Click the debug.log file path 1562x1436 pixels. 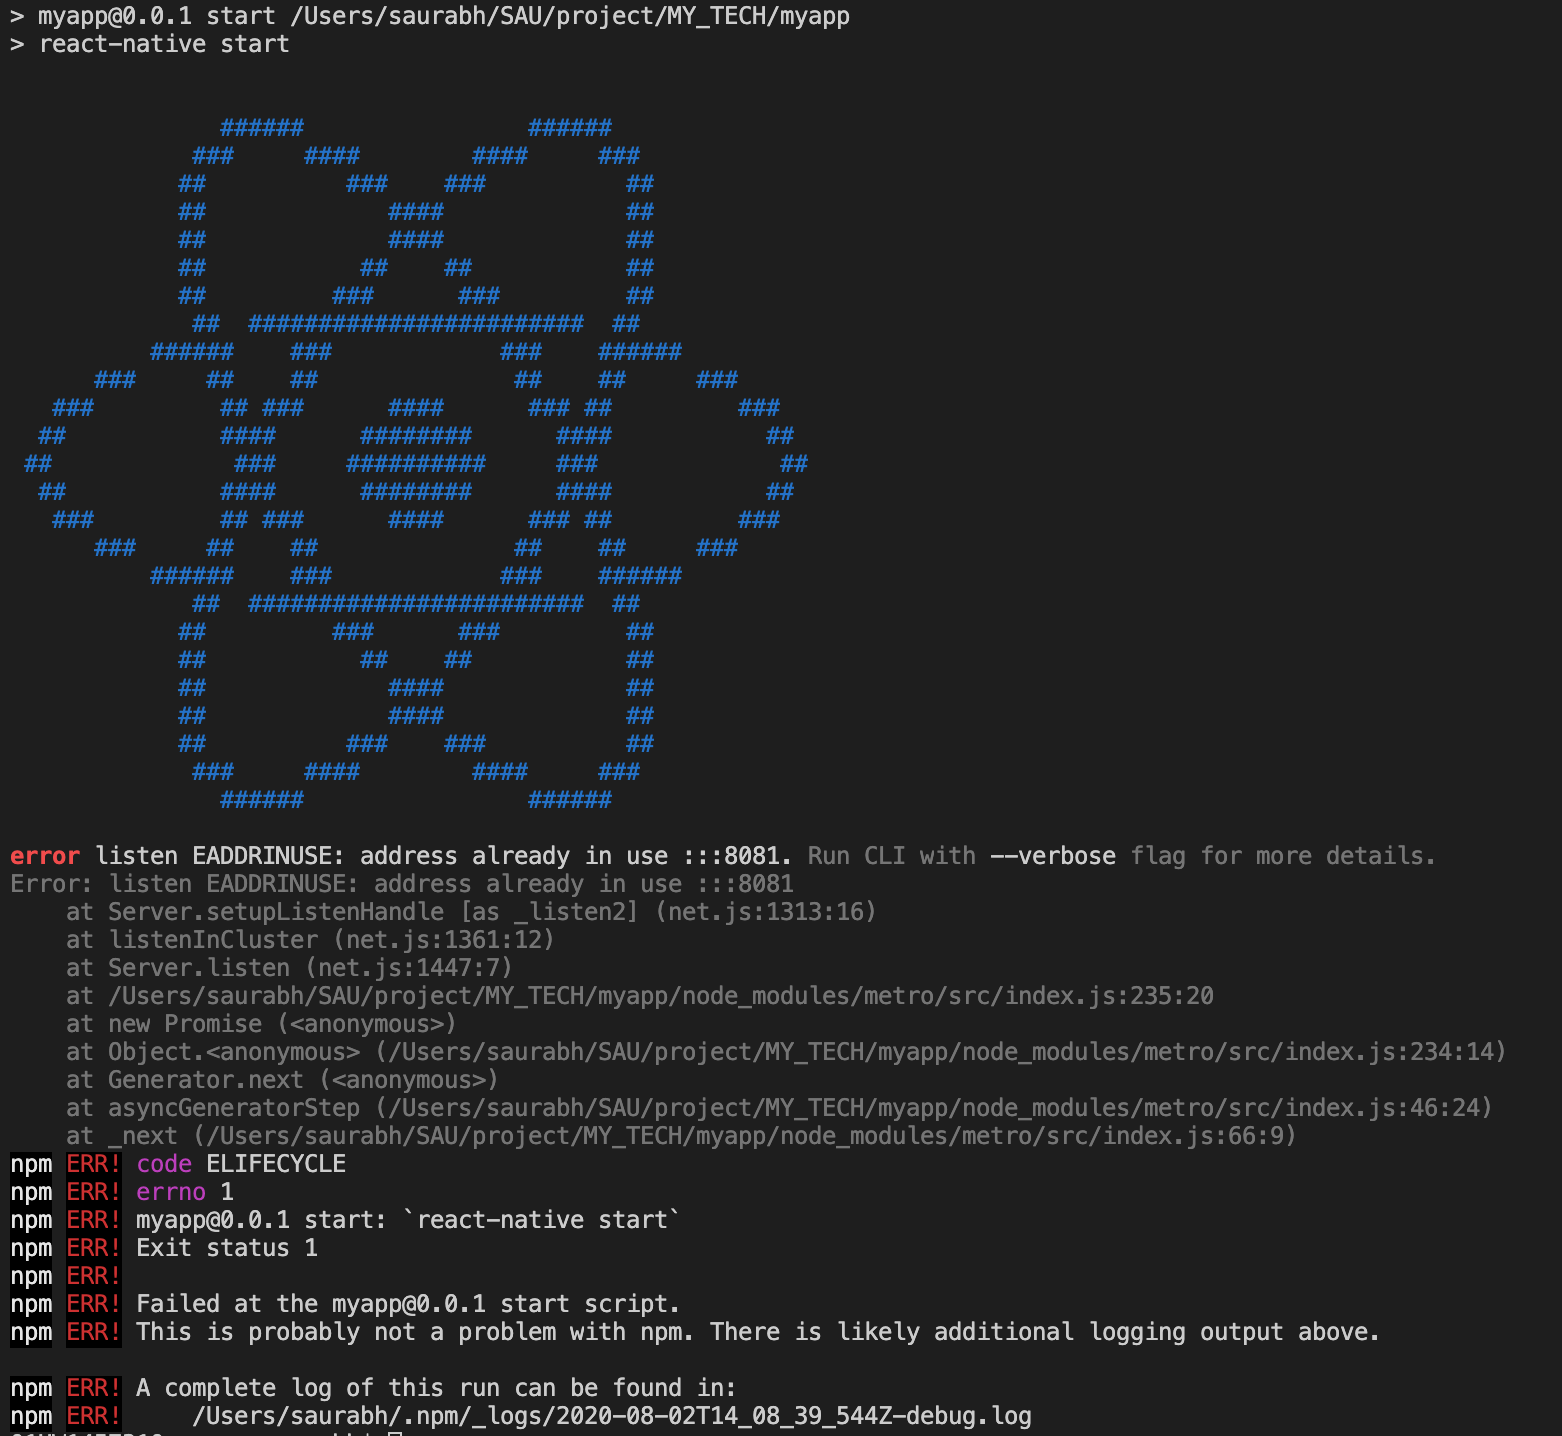coord(611,1416)
